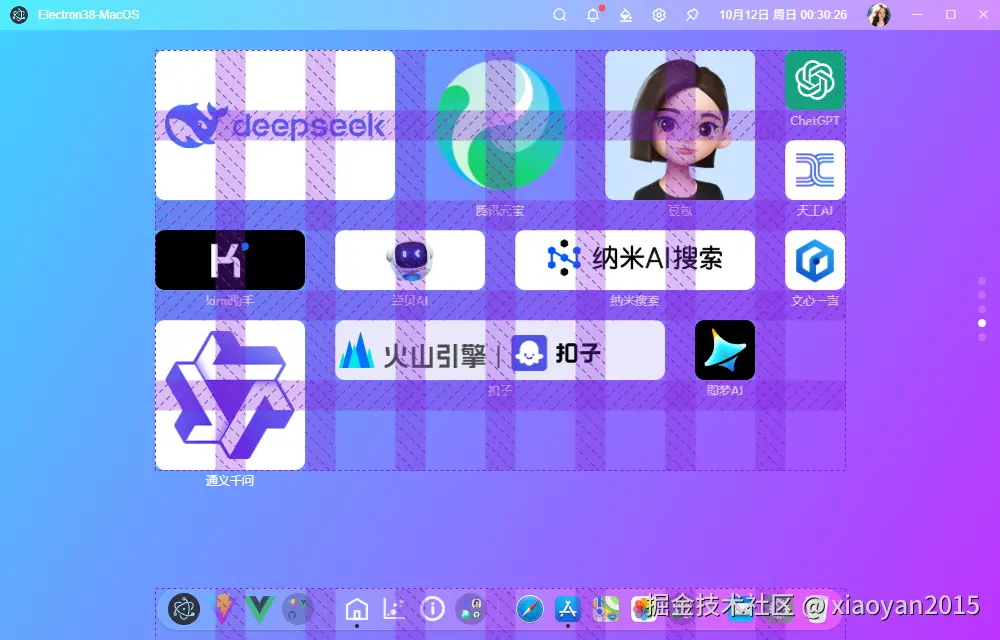
Task: Launch 即梦AI
Action: (x=724, y=350)
